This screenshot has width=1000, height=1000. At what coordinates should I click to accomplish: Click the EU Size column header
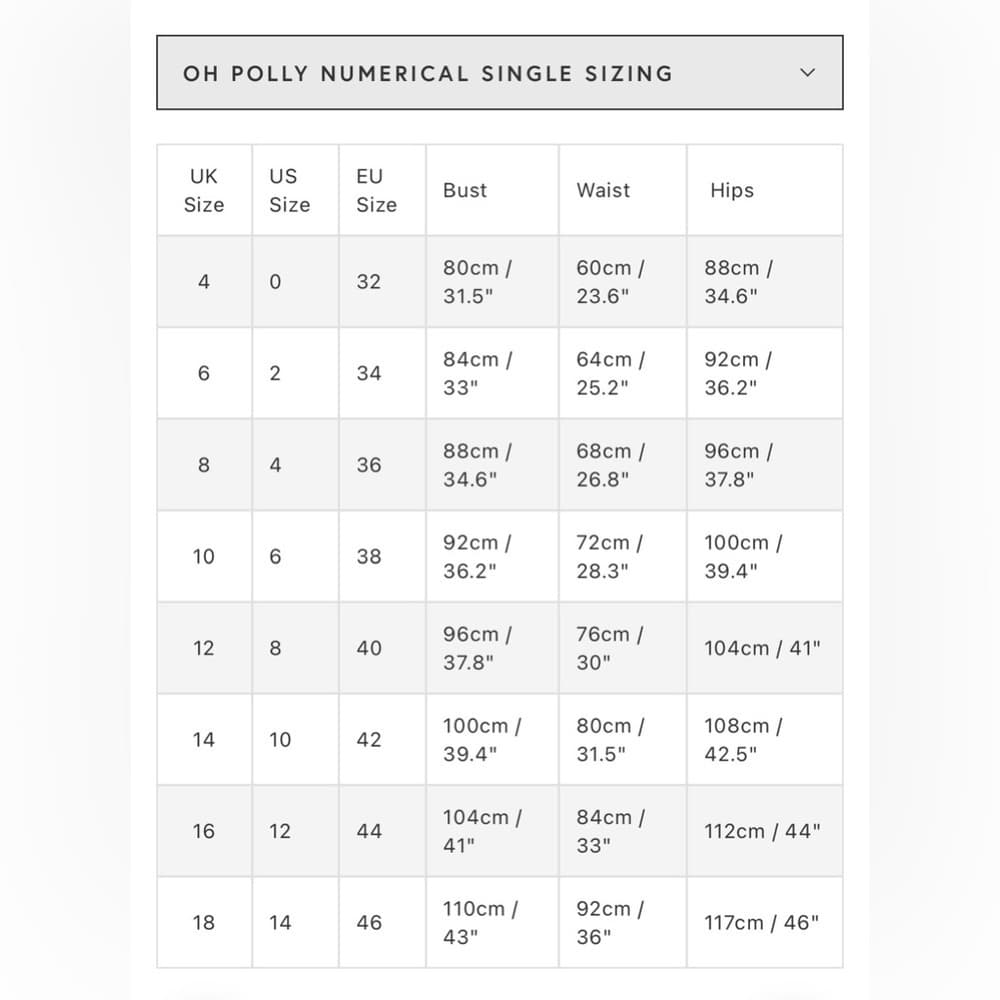[382, 190]
